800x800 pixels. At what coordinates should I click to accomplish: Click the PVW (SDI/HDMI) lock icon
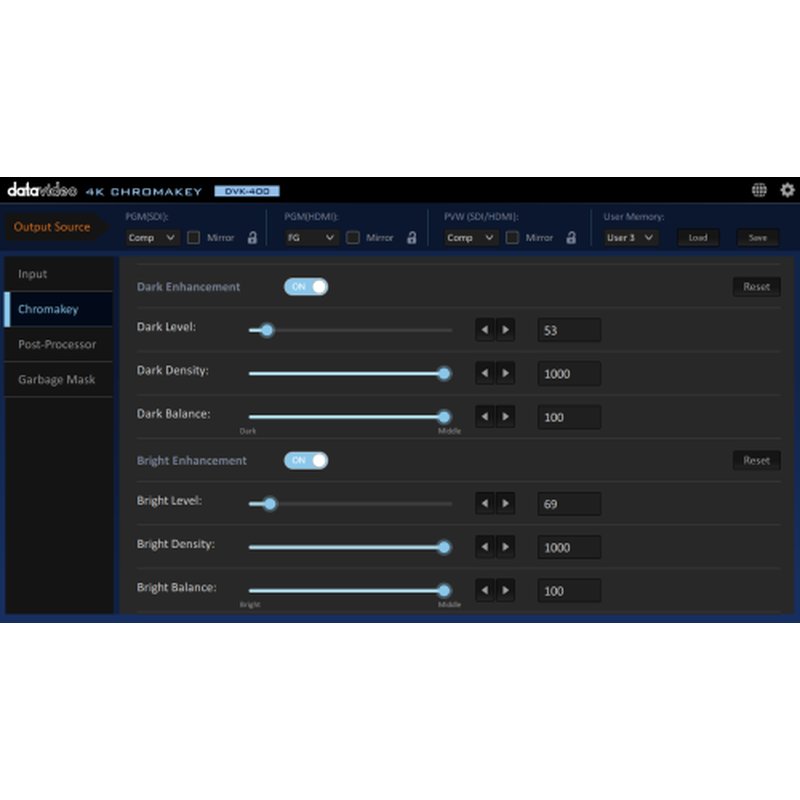pyautogui.click(x=571, y=238)
